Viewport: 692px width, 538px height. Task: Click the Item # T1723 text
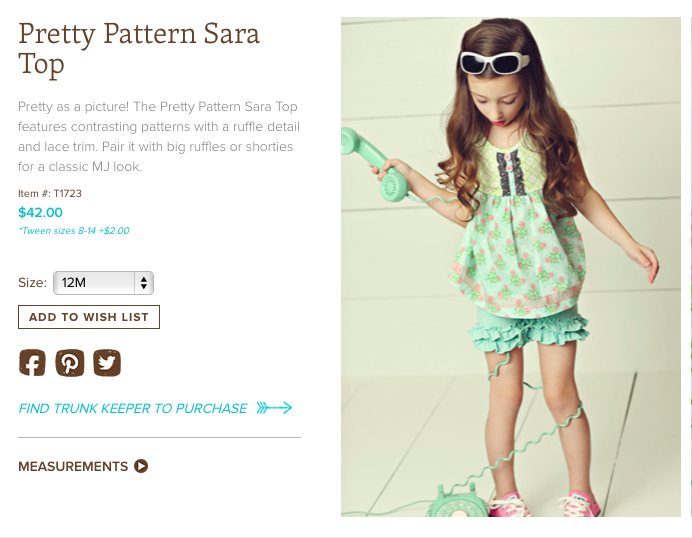pyautogui.click(x=50, y=193)
